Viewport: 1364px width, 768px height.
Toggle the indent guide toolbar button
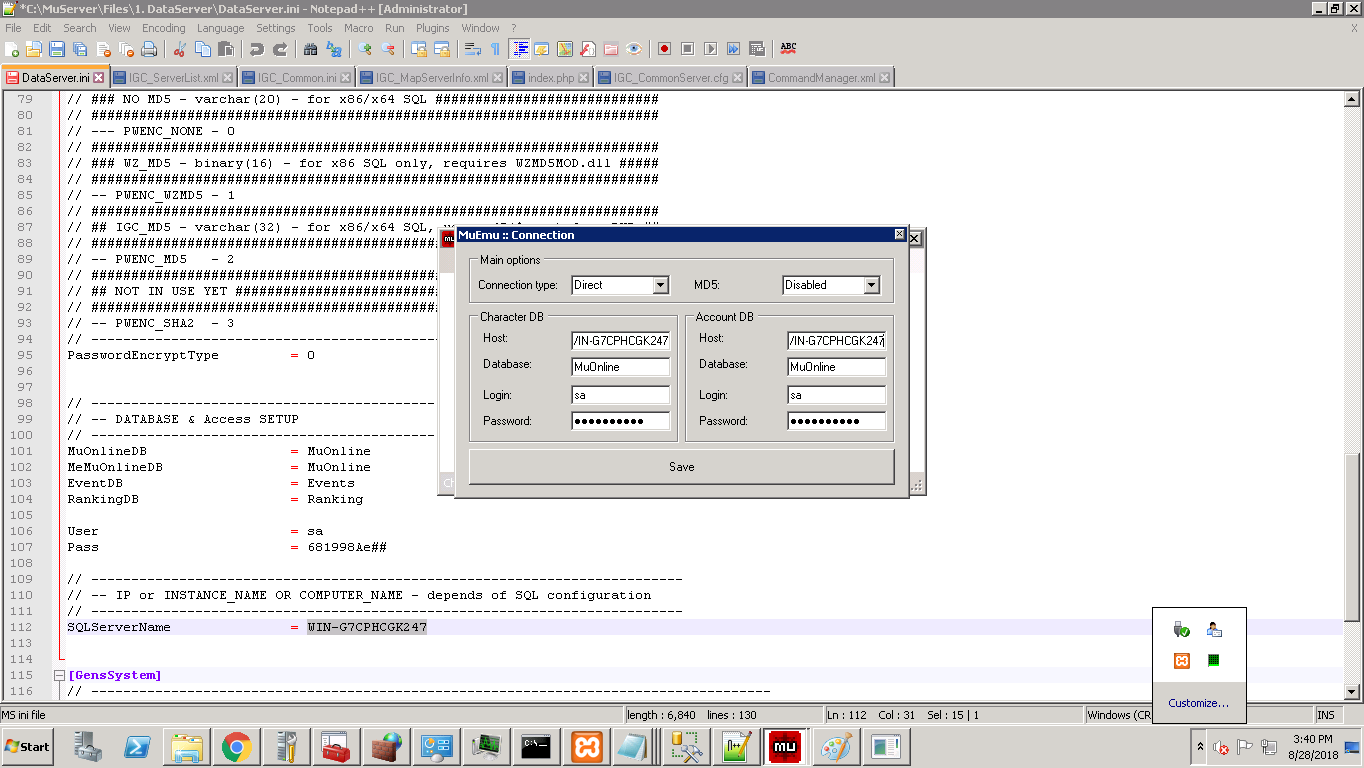click(x=519, y=49)
